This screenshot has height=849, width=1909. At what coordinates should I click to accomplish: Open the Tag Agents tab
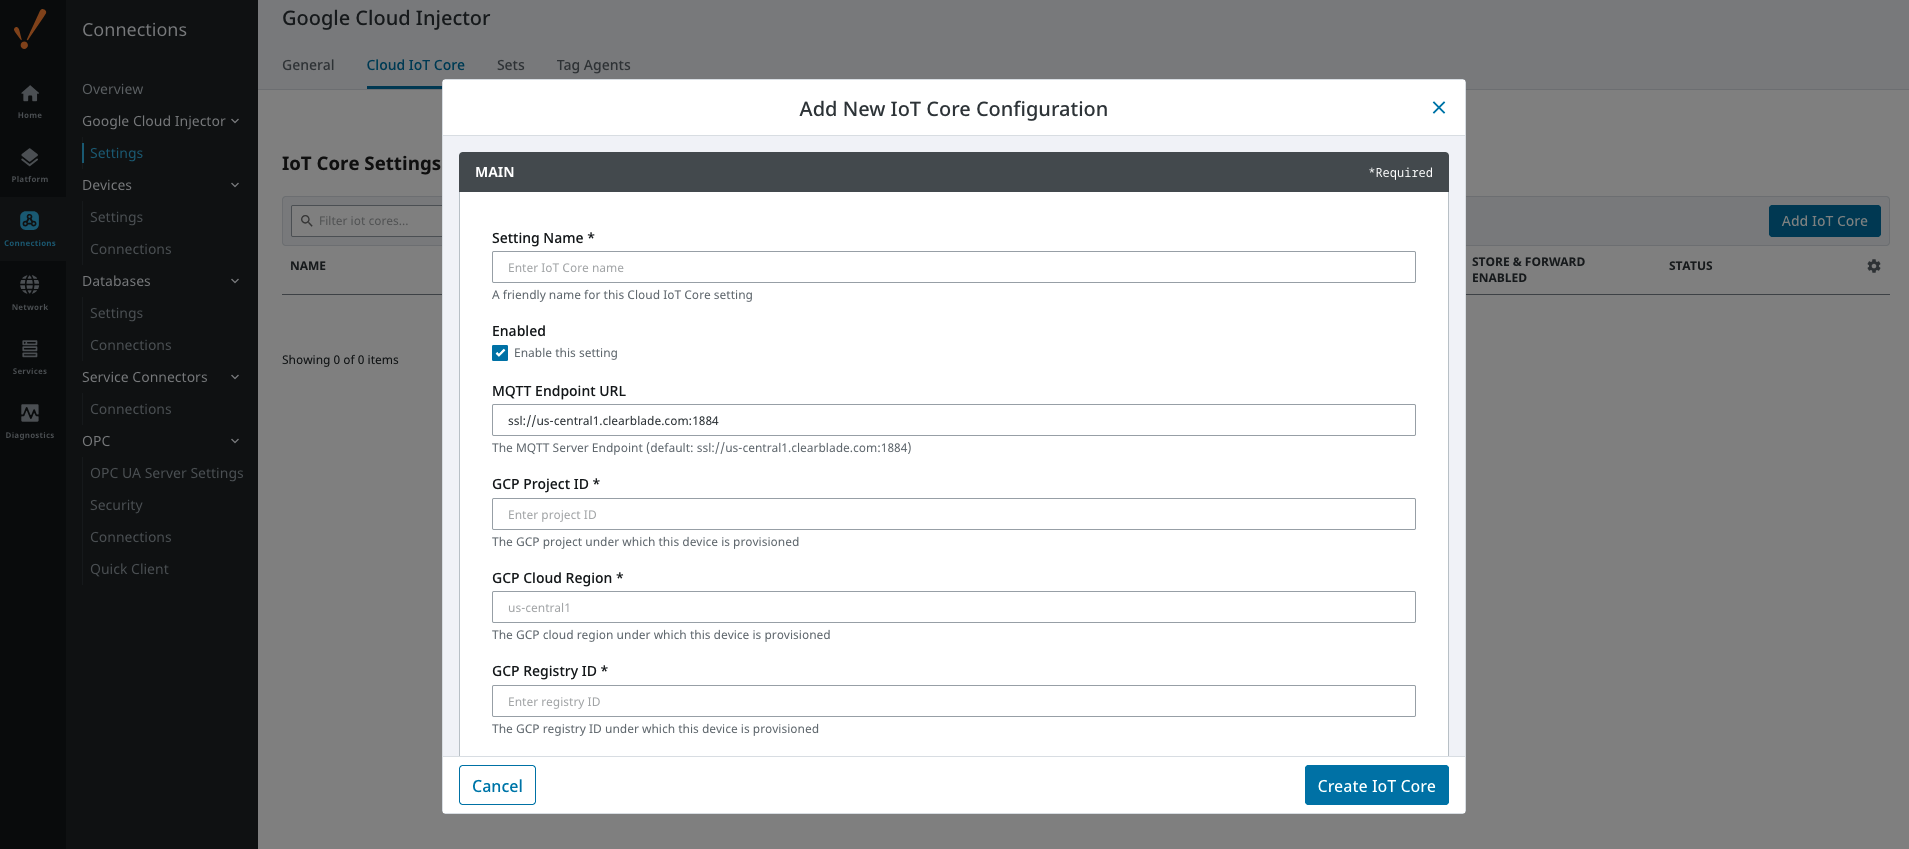(593, 65)
